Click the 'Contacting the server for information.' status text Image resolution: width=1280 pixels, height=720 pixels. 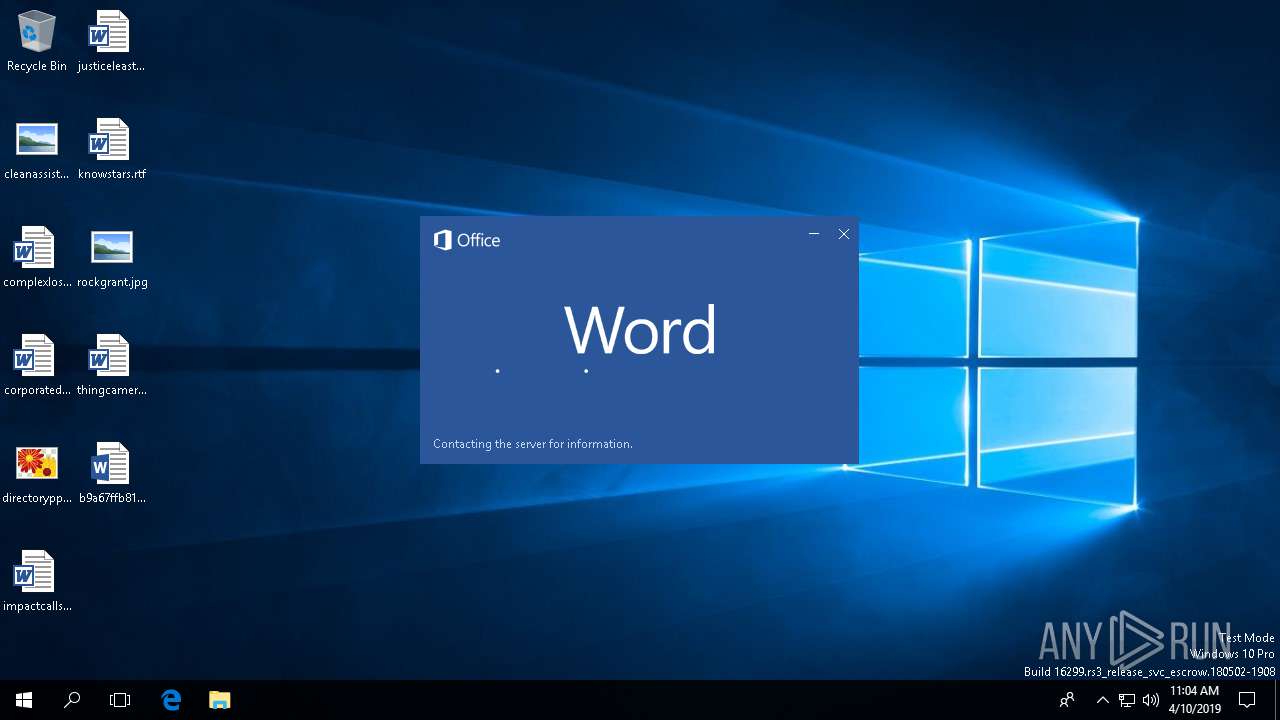click(x=533, y=444)
